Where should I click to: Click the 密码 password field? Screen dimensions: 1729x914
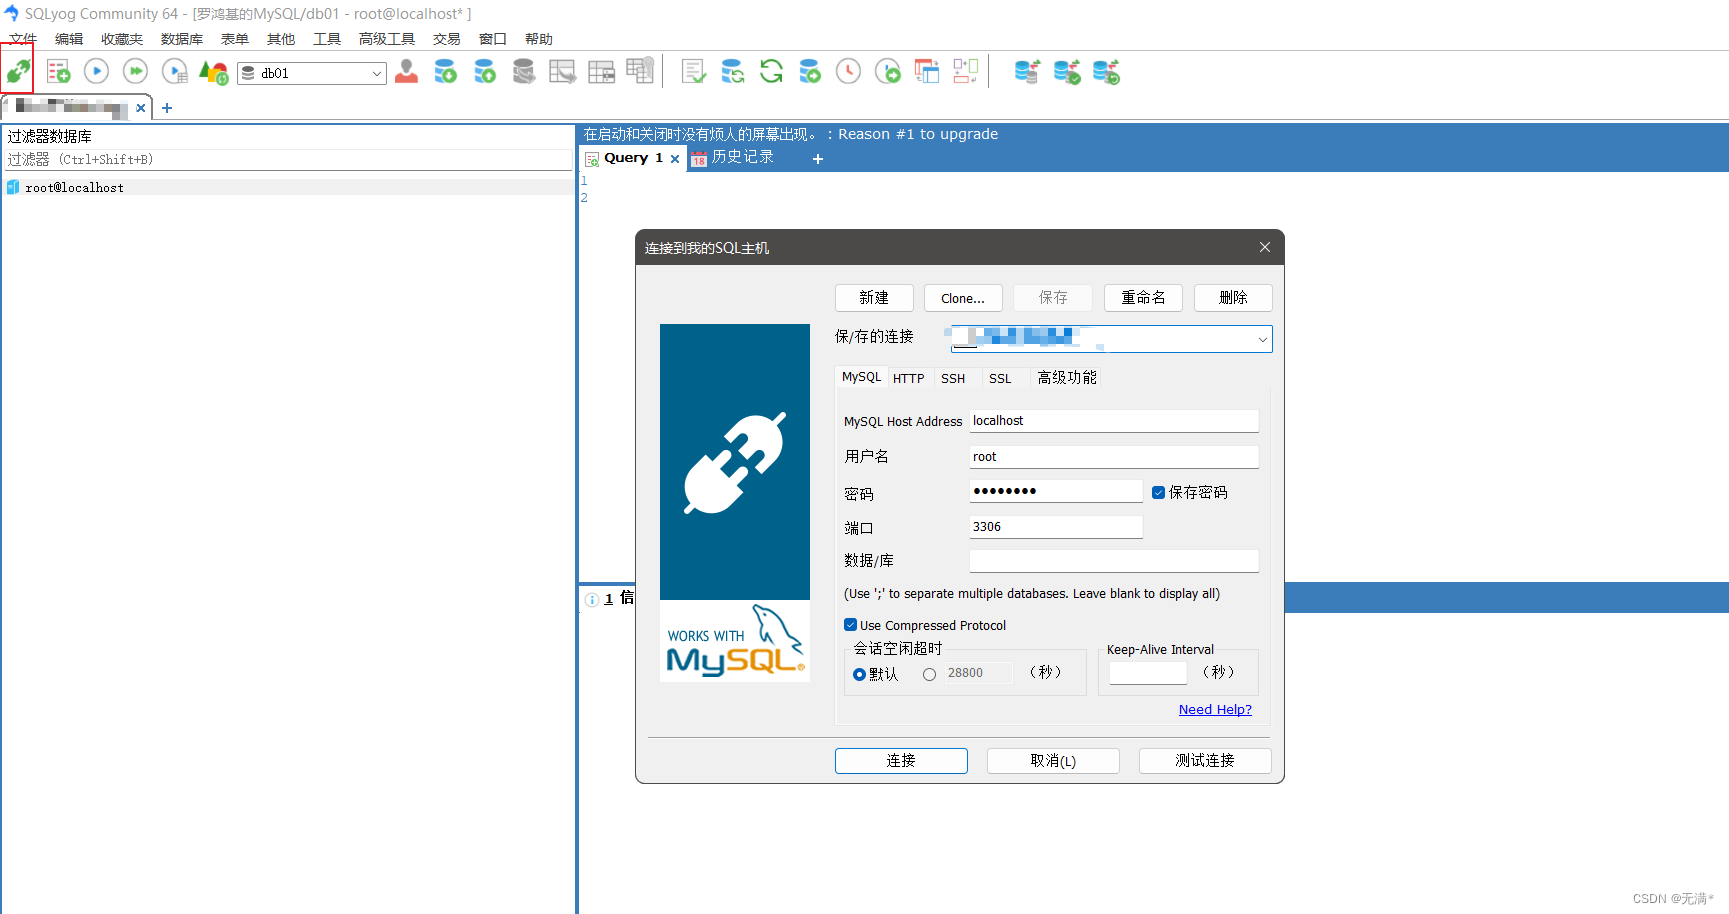pyautogui.click(x=1056, y=491)
